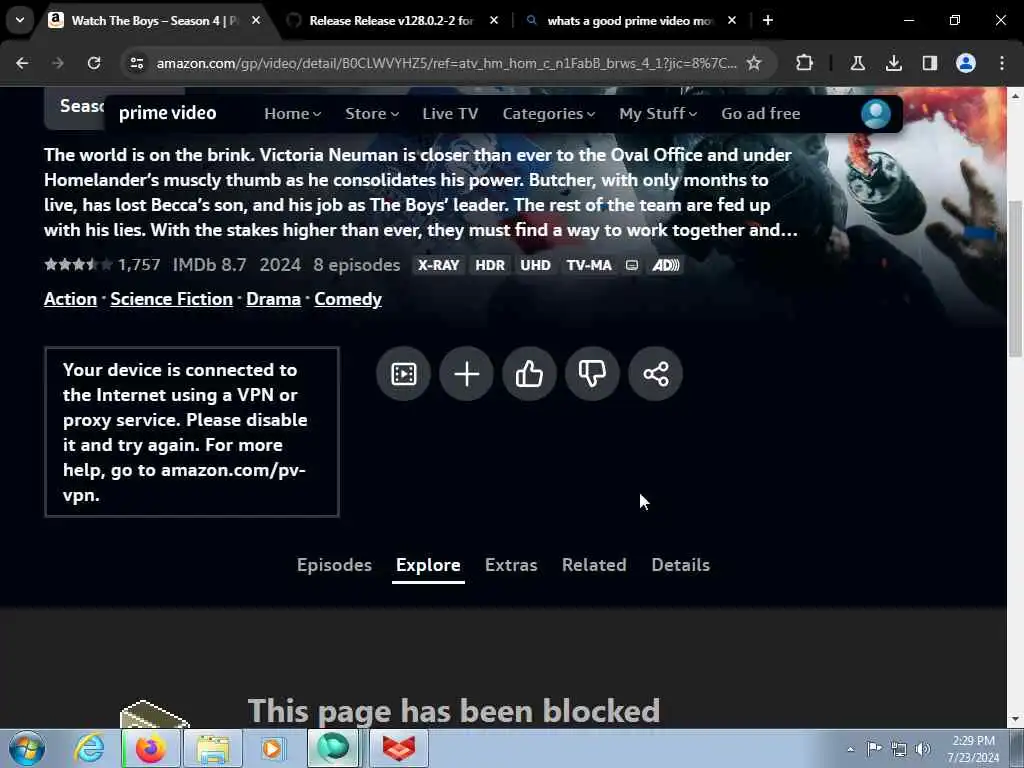Click the red fox taskbar icon
This screenshot has height=768, width=1024.
click(x=399, y=748)
